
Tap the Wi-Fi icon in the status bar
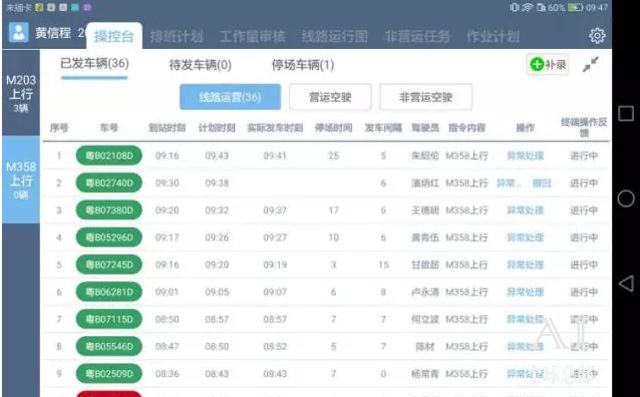[527, 7]
